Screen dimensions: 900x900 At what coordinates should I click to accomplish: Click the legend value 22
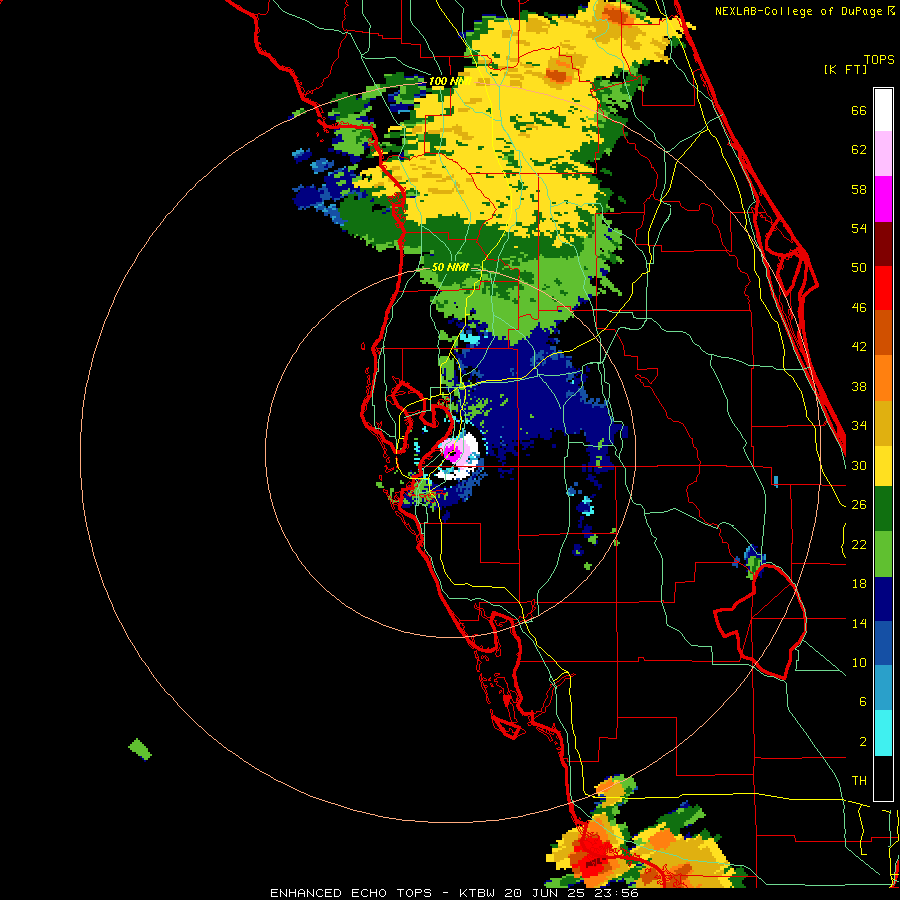coord(859,544)
